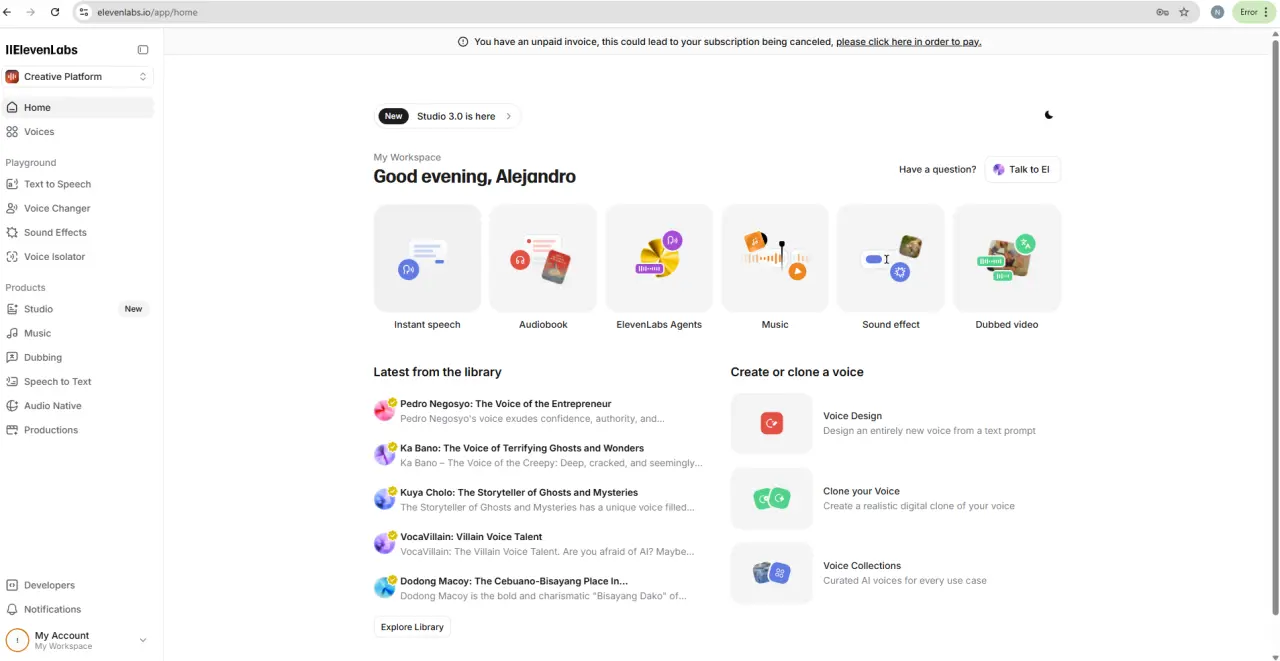This screenshot has width=1280, height=661.
Task: Open Ka Bano voice entry
Action: pyautogui.click(x=538, y=455)
